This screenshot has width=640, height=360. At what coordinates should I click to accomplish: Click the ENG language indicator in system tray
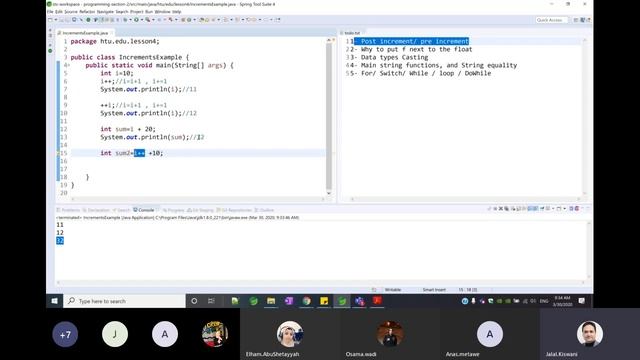pyautogui.click(x=544, y=301)
